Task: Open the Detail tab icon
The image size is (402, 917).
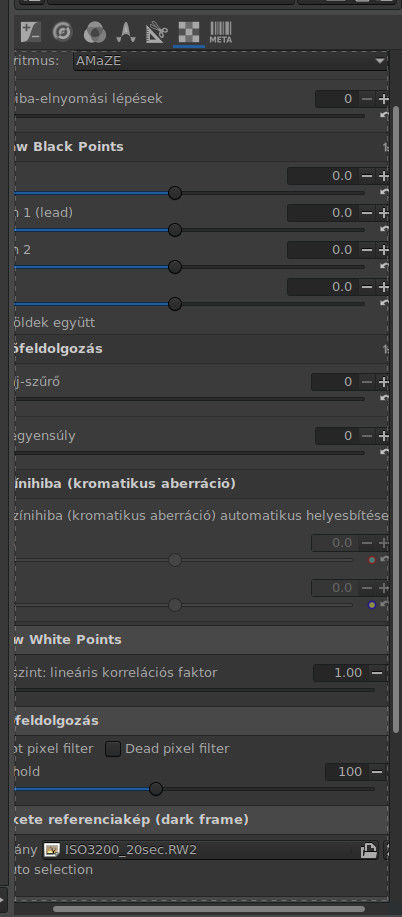Action: pos(61,32)
